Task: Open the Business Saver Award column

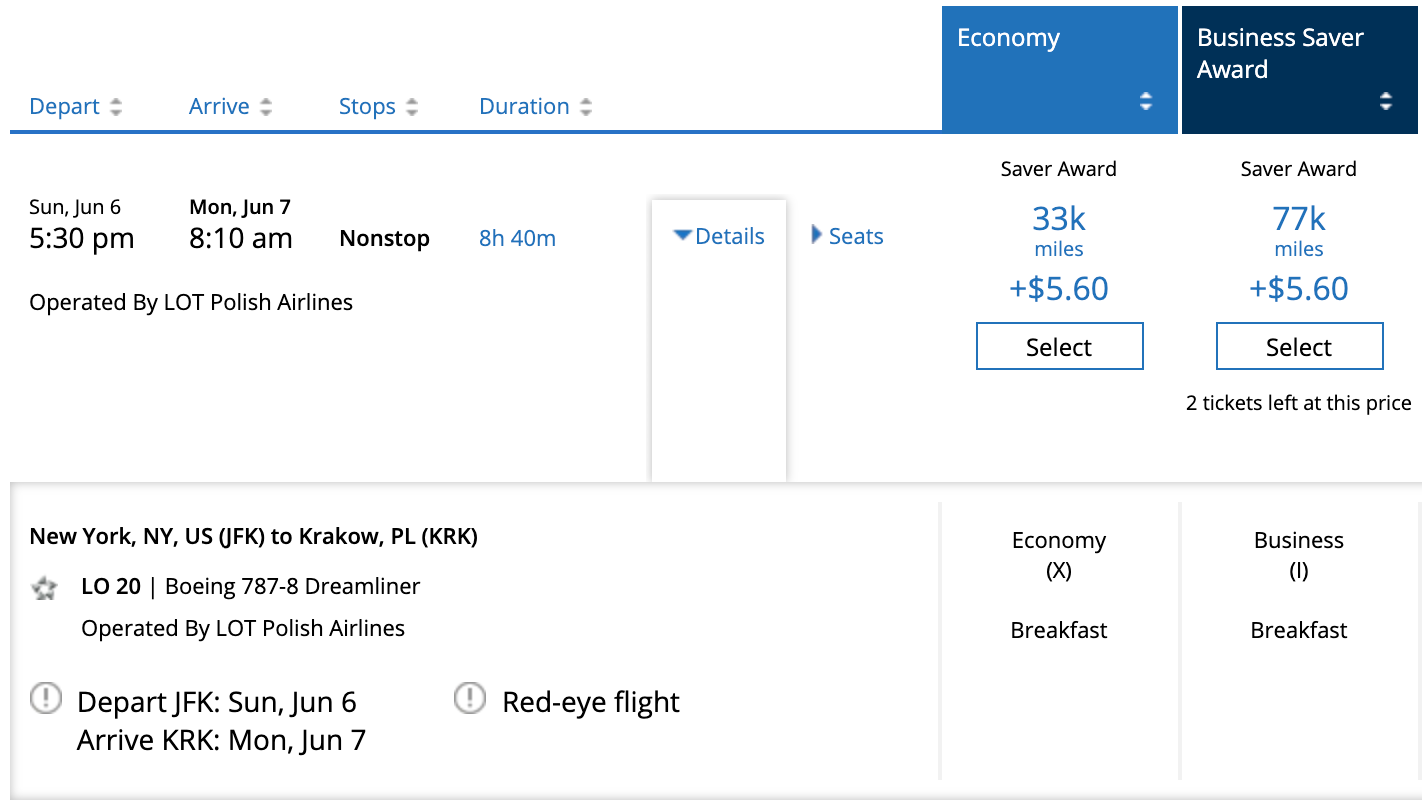Action: (x=1280, y=54)
